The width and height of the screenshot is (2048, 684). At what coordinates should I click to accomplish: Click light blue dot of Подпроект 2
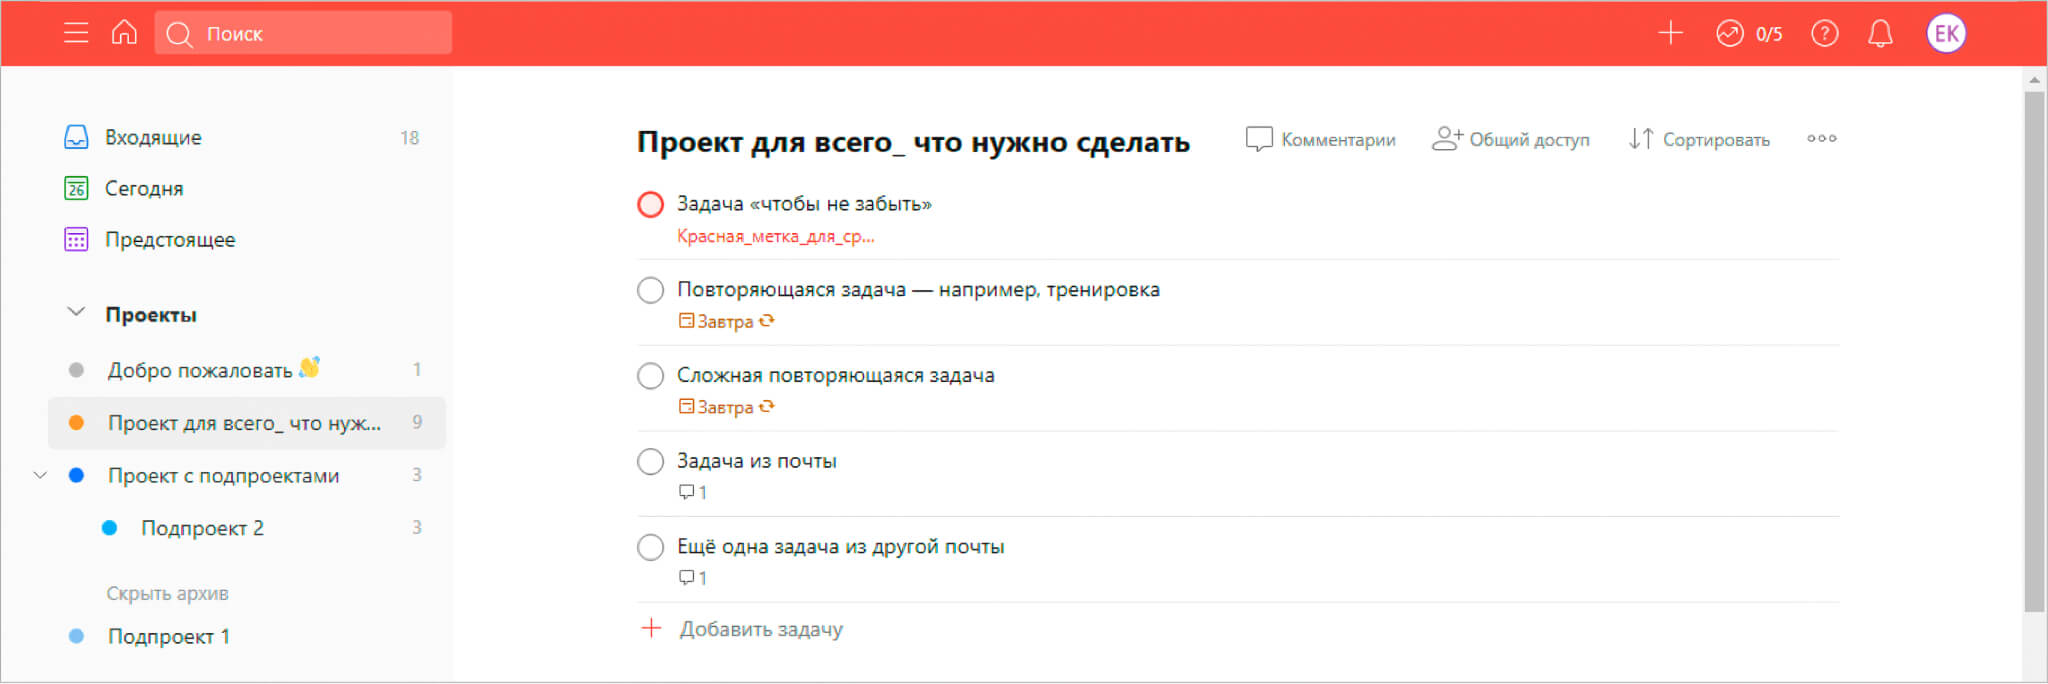[x=110, y=528]
